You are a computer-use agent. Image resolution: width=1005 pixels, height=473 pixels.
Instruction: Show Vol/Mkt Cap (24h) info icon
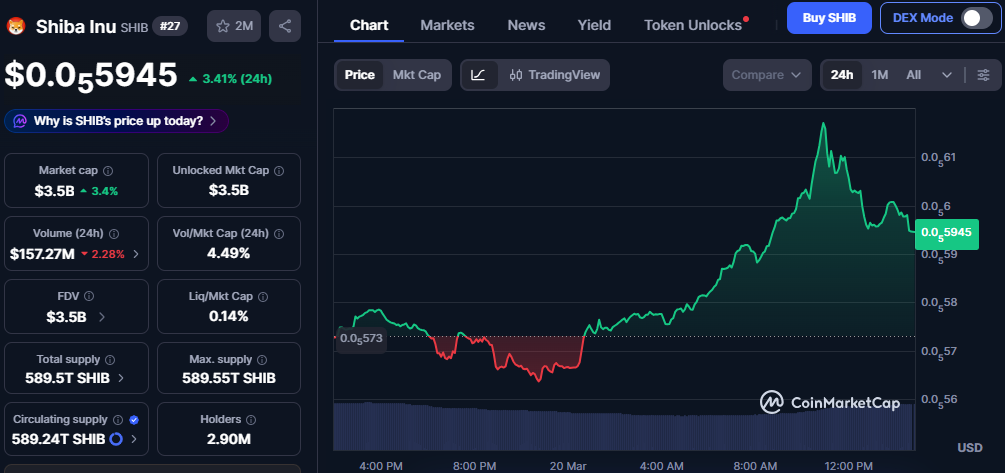point(279,234)
